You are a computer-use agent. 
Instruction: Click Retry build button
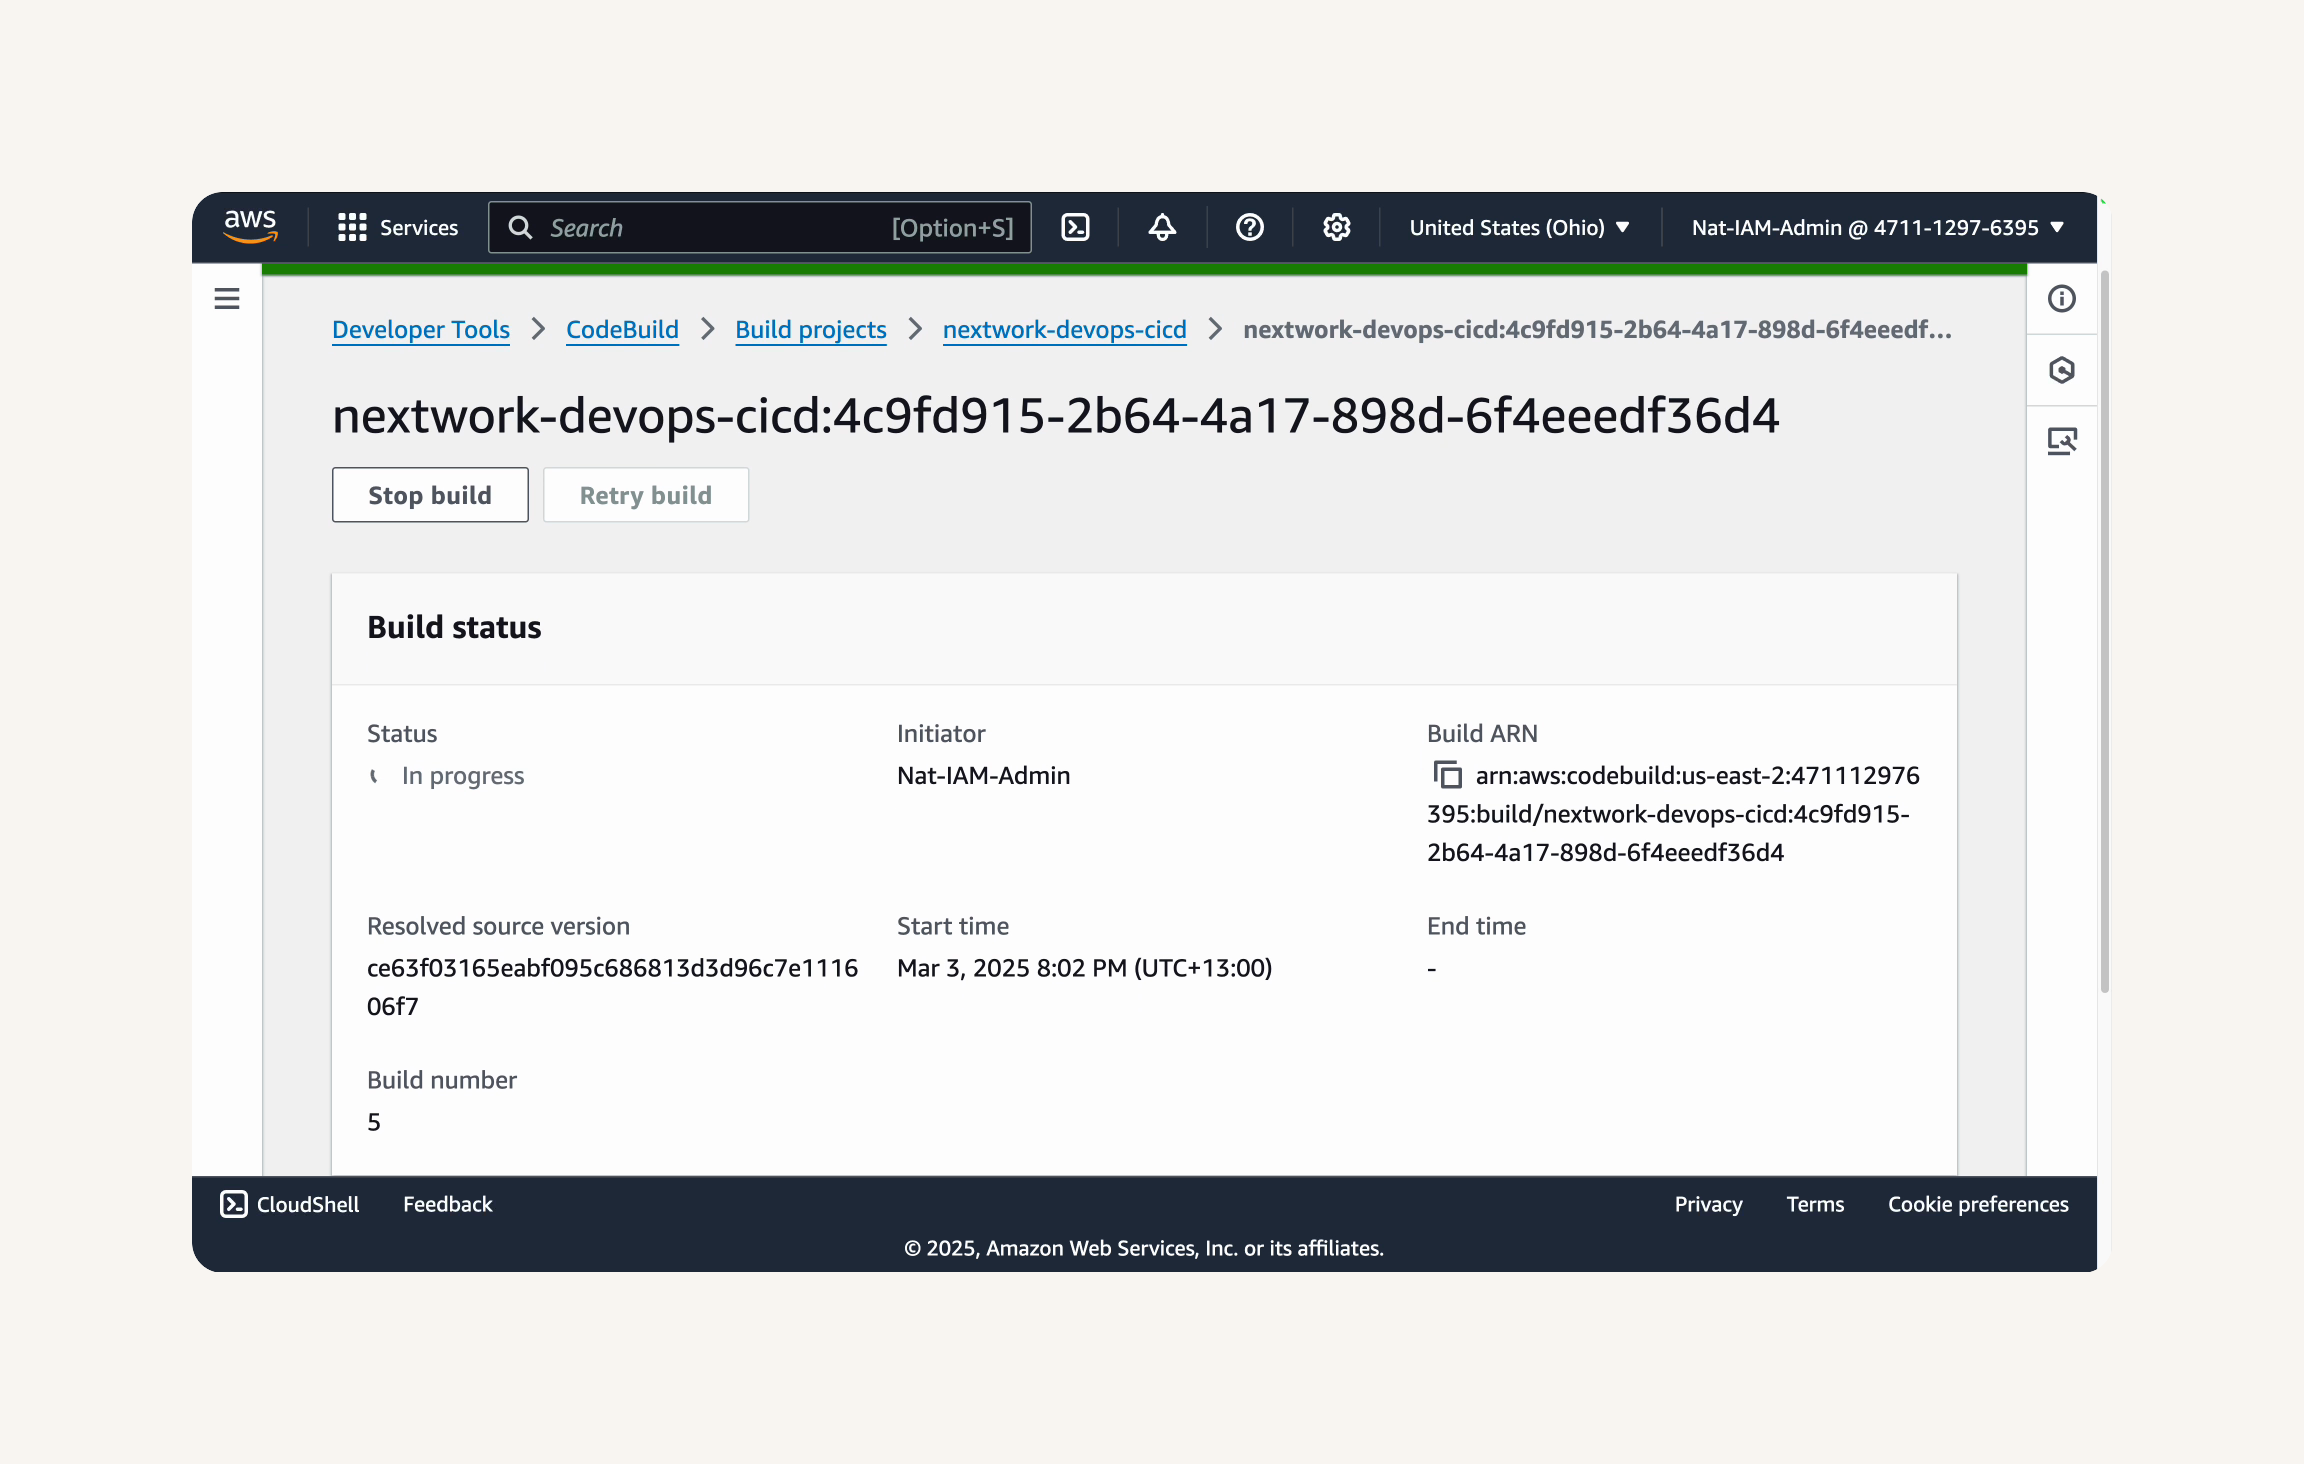click(646, 495)
